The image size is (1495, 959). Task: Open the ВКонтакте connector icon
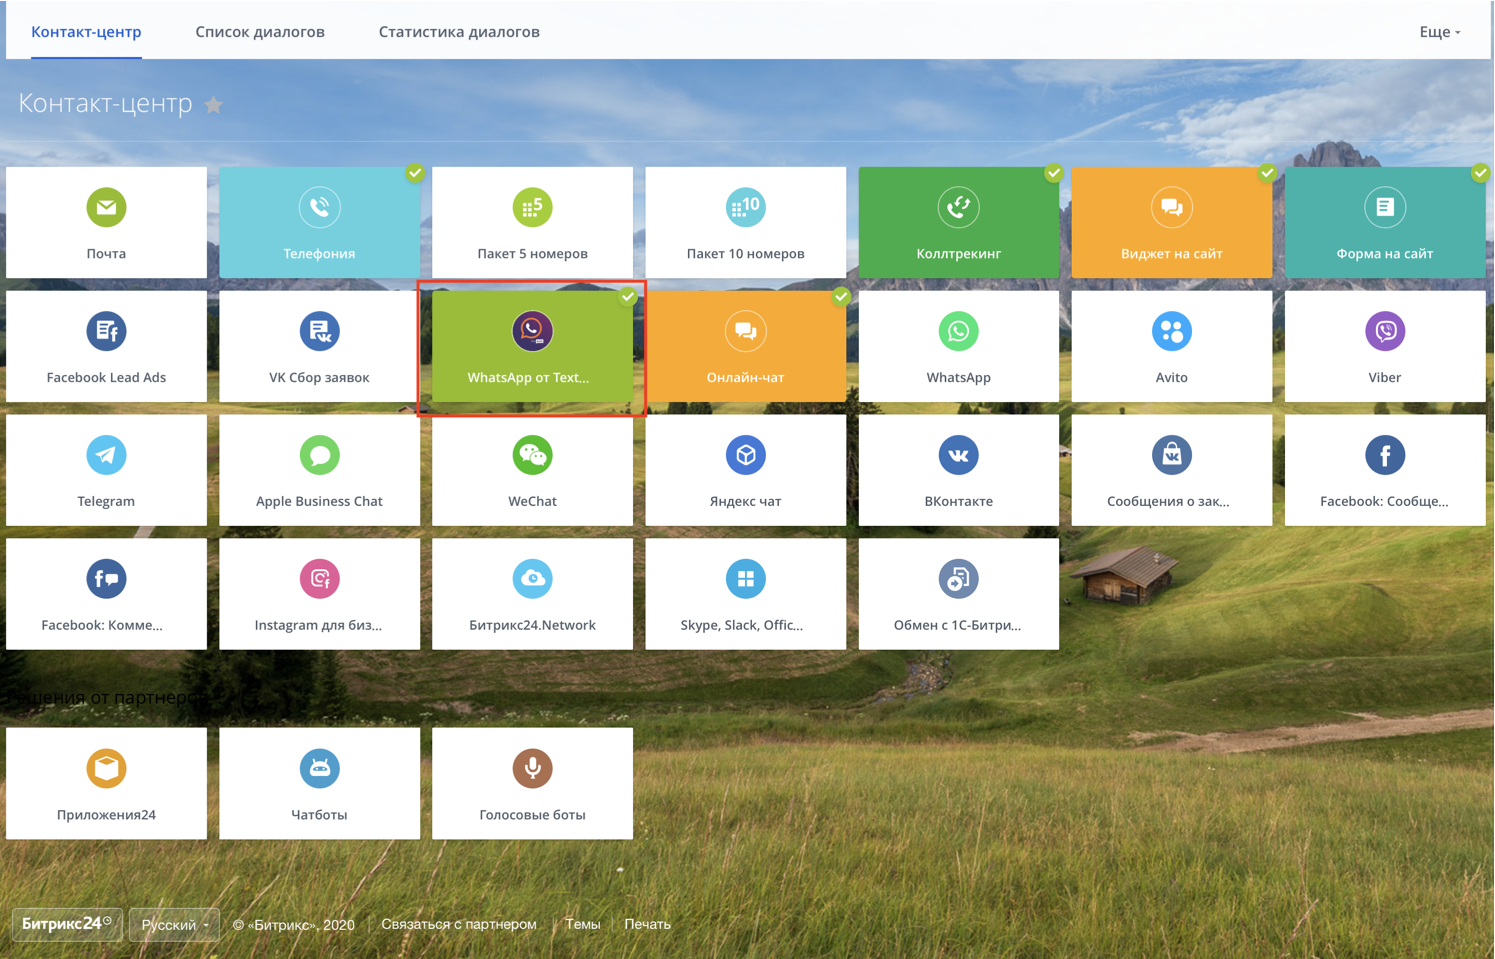point(958,455)
